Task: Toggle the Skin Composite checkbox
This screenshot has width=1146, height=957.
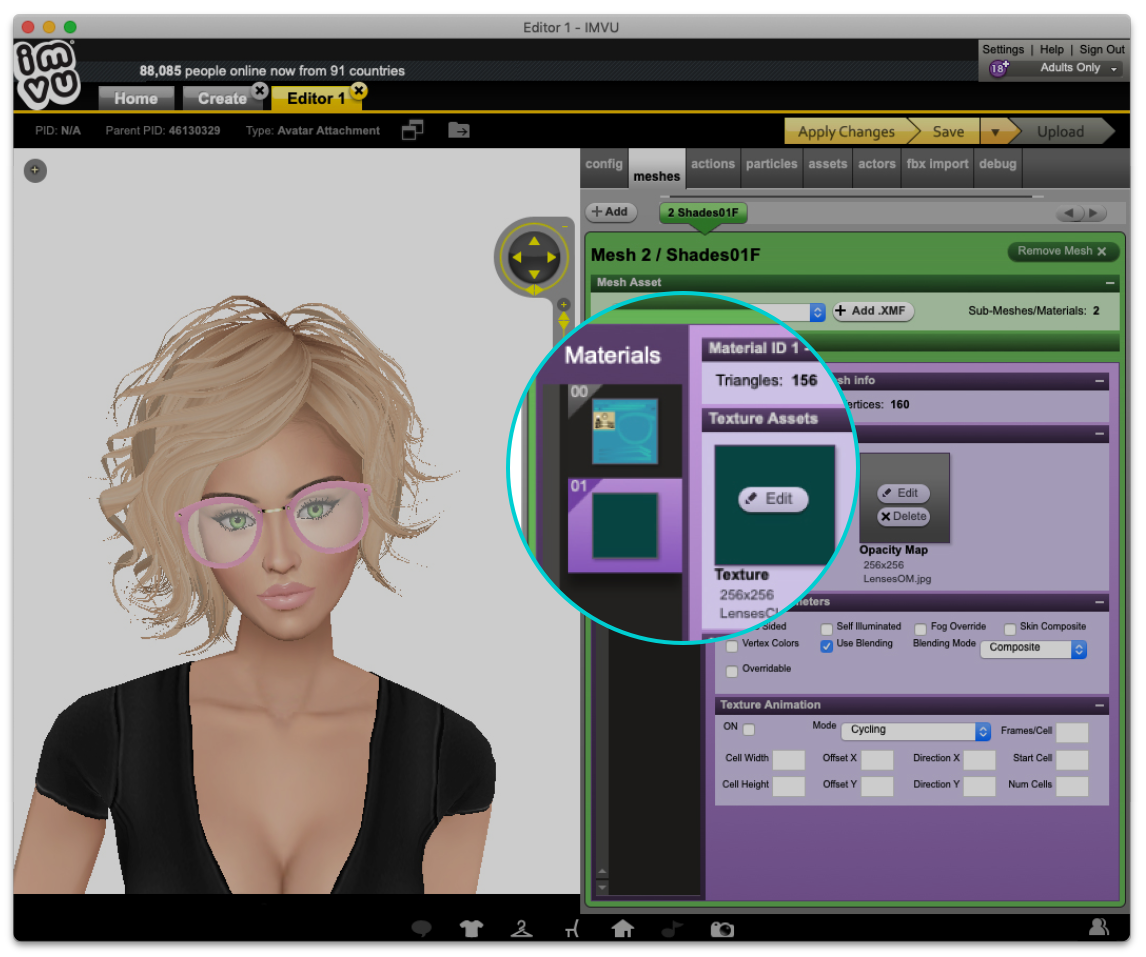Action: coord(1009,629)
